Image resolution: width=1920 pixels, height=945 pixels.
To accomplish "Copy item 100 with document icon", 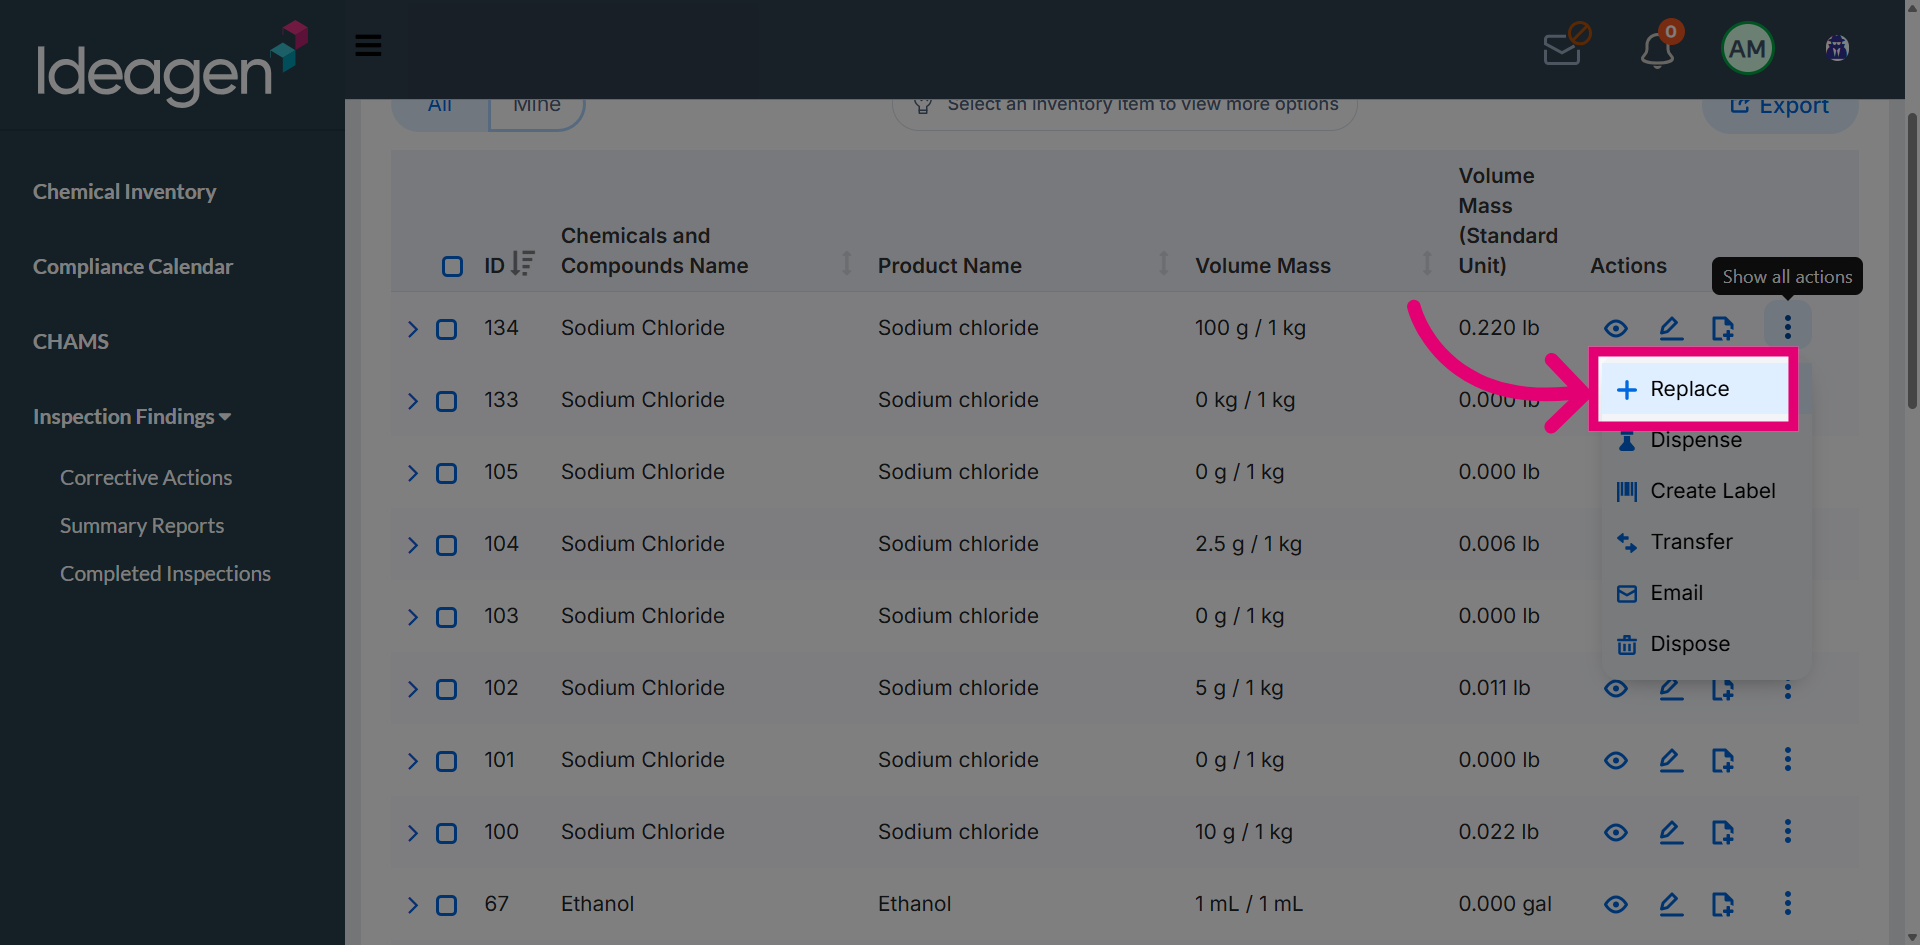I will point(1722,832).
